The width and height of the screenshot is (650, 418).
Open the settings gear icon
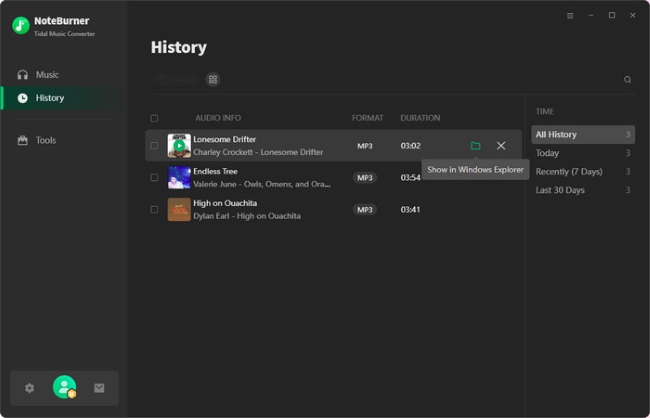(29, 388)
